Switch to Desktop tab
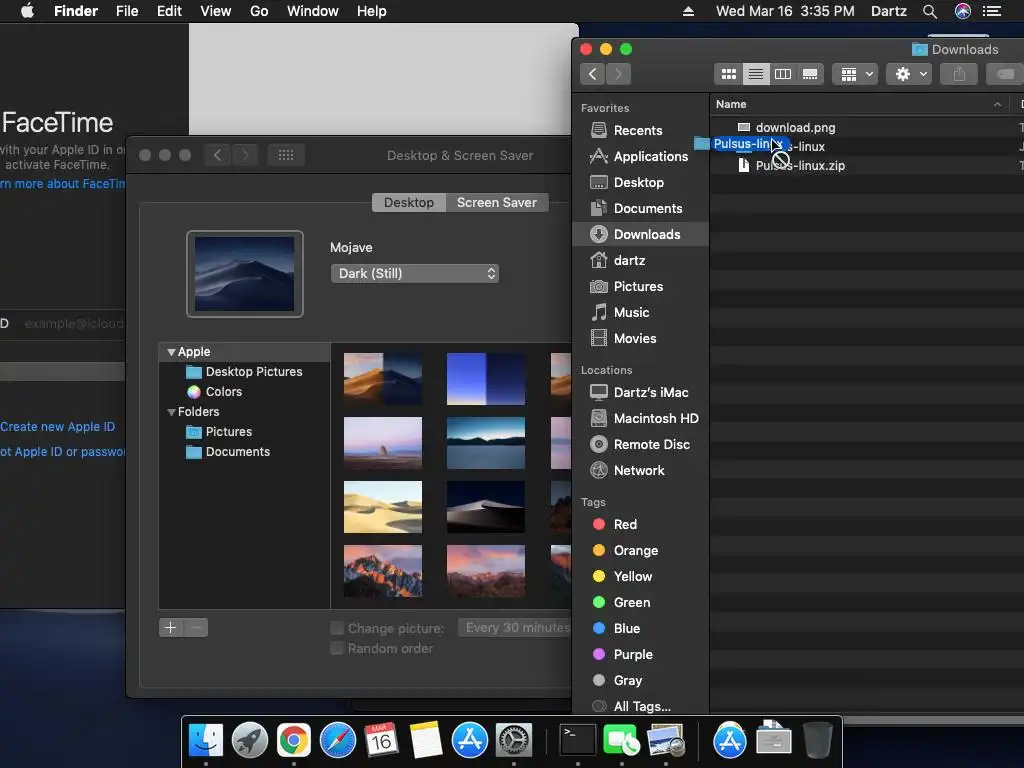1024x768 pixels. [x=409, y=202]
